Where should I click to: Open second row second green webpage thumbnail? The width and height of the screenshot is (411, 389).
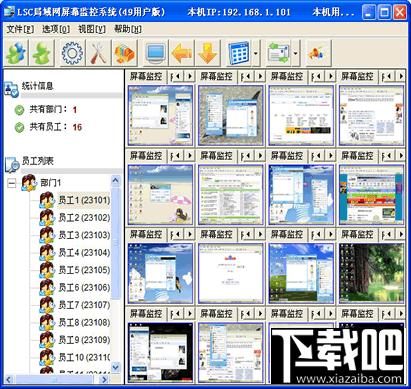tap(231, 194)
